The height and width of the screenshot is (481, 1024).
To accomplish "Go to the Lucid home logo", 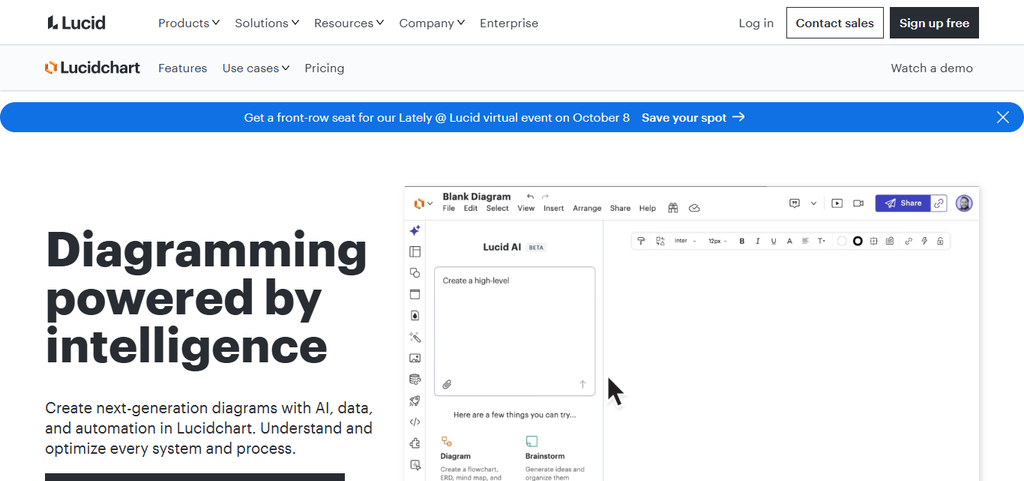I will point(76,23).
